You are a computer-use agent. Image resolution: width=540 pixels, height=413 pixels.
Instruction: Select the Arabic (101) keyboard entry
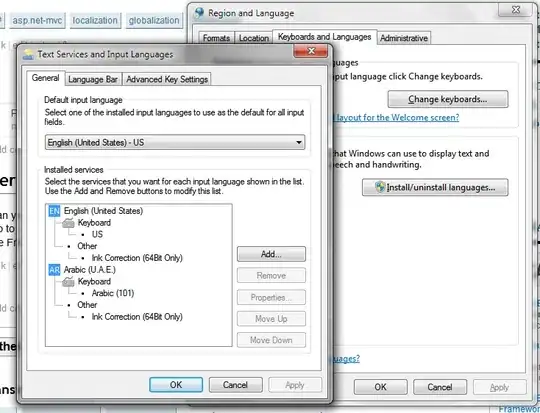[x=113, y=293]
